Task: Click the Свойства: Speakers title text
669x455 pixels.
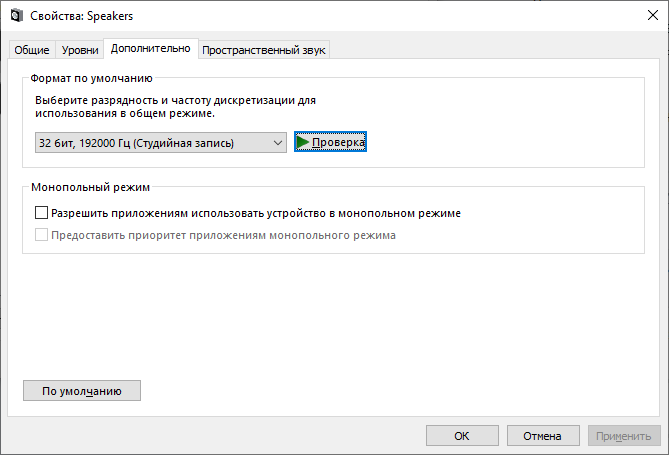Action: pyautogui.click(x=81, y=16)
